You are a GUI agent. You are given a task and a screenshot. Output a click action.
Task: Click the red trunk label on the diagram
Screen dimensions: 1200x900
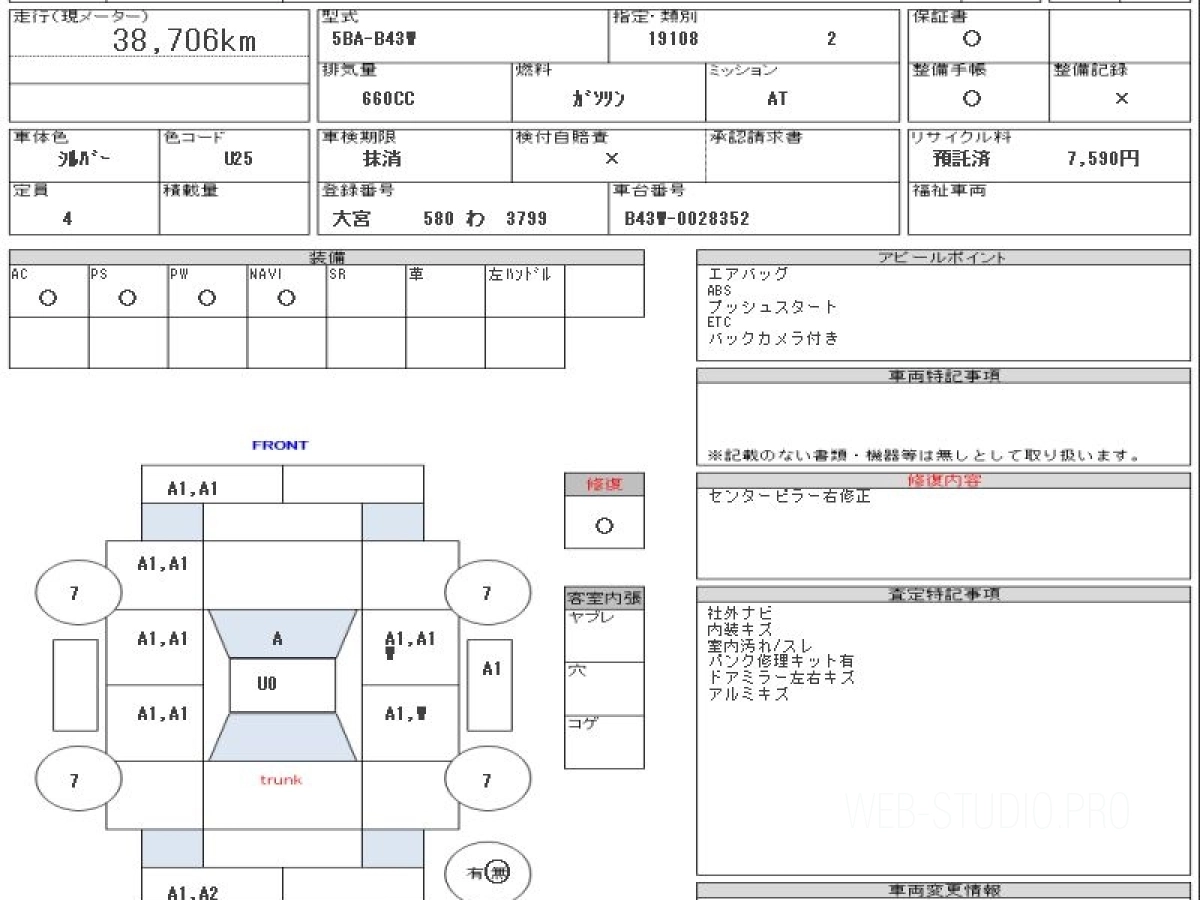(281, 779)
